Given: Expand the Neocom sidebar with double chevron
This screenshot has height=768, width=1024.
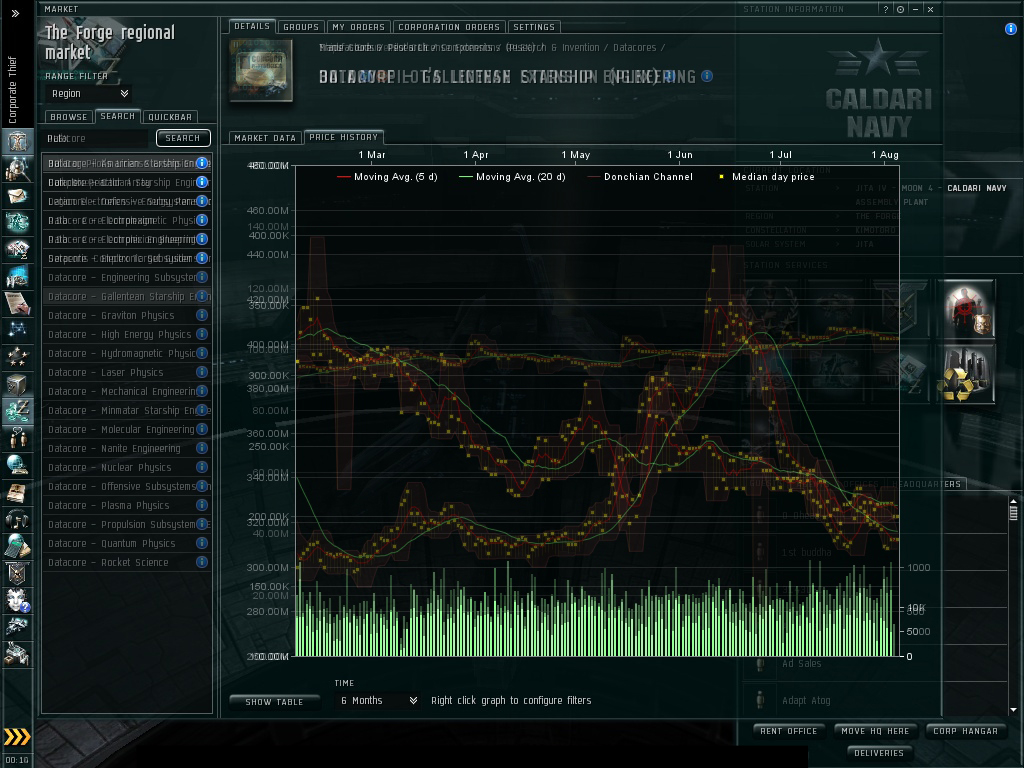Looking at the screenshot, I should tap(15, 13).
